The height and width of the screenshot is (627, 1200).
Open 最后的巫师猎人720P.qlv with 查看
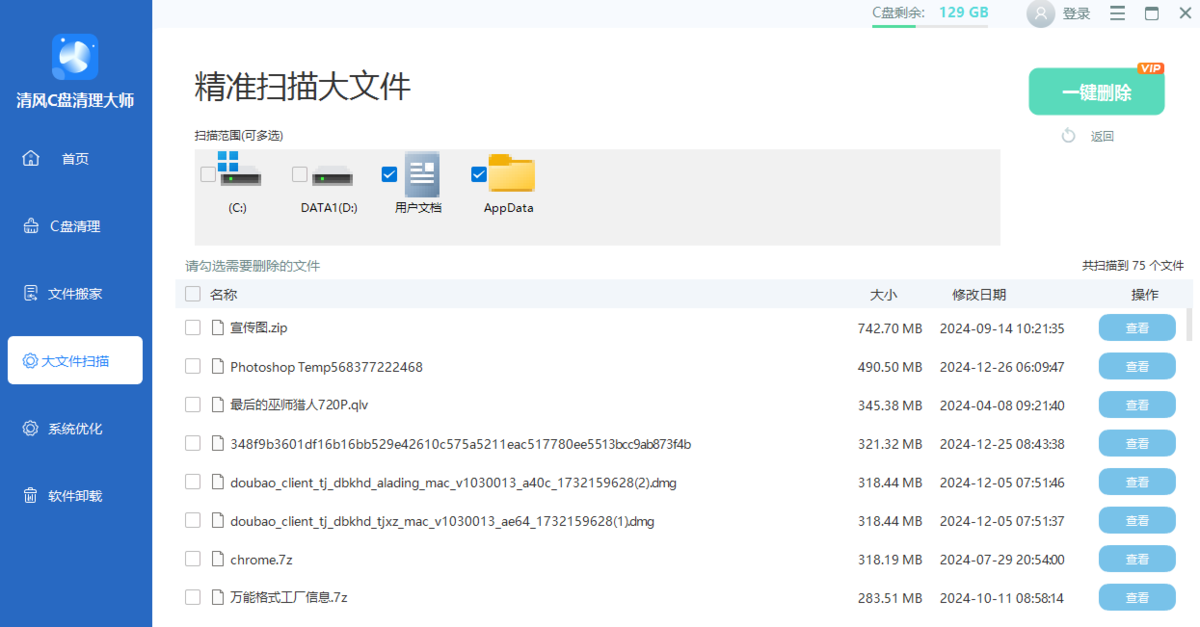(1137, 405)
